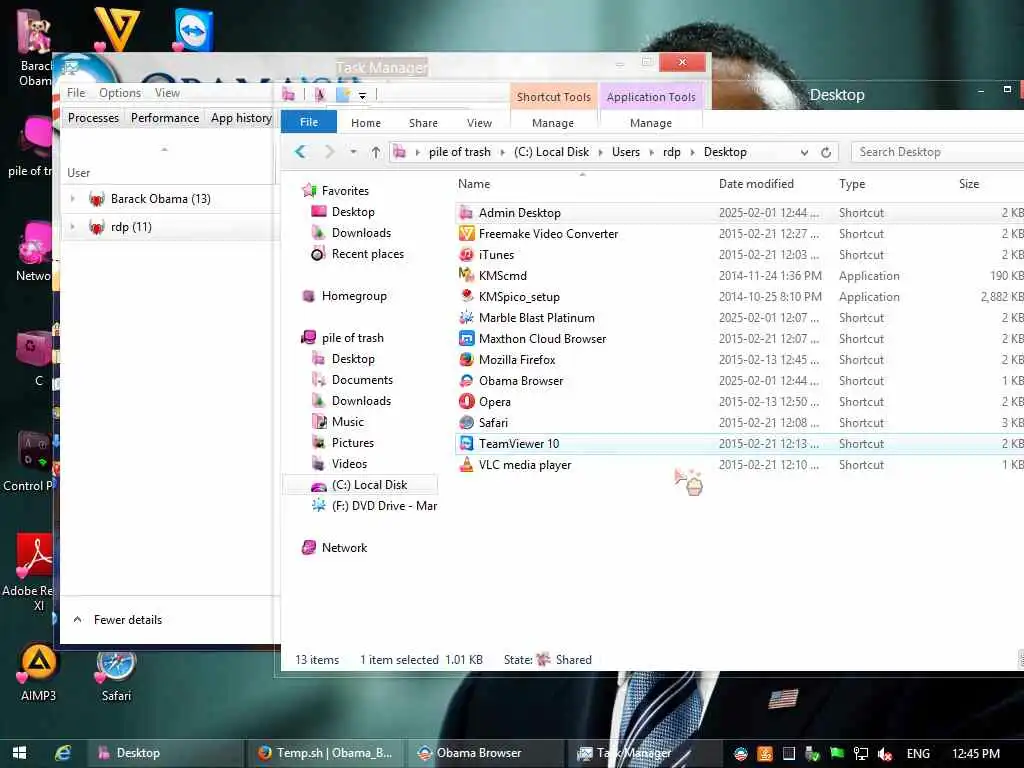Viewport: 1024px width, 768px height.
Task: Click the Back arrow in Explorer
Action: (300, 152)
